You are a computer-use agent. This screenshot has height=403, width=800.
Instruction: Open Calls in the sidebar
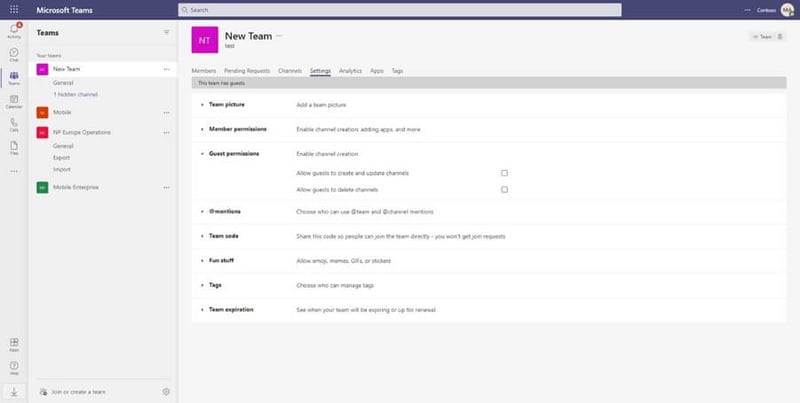[14, 125]
